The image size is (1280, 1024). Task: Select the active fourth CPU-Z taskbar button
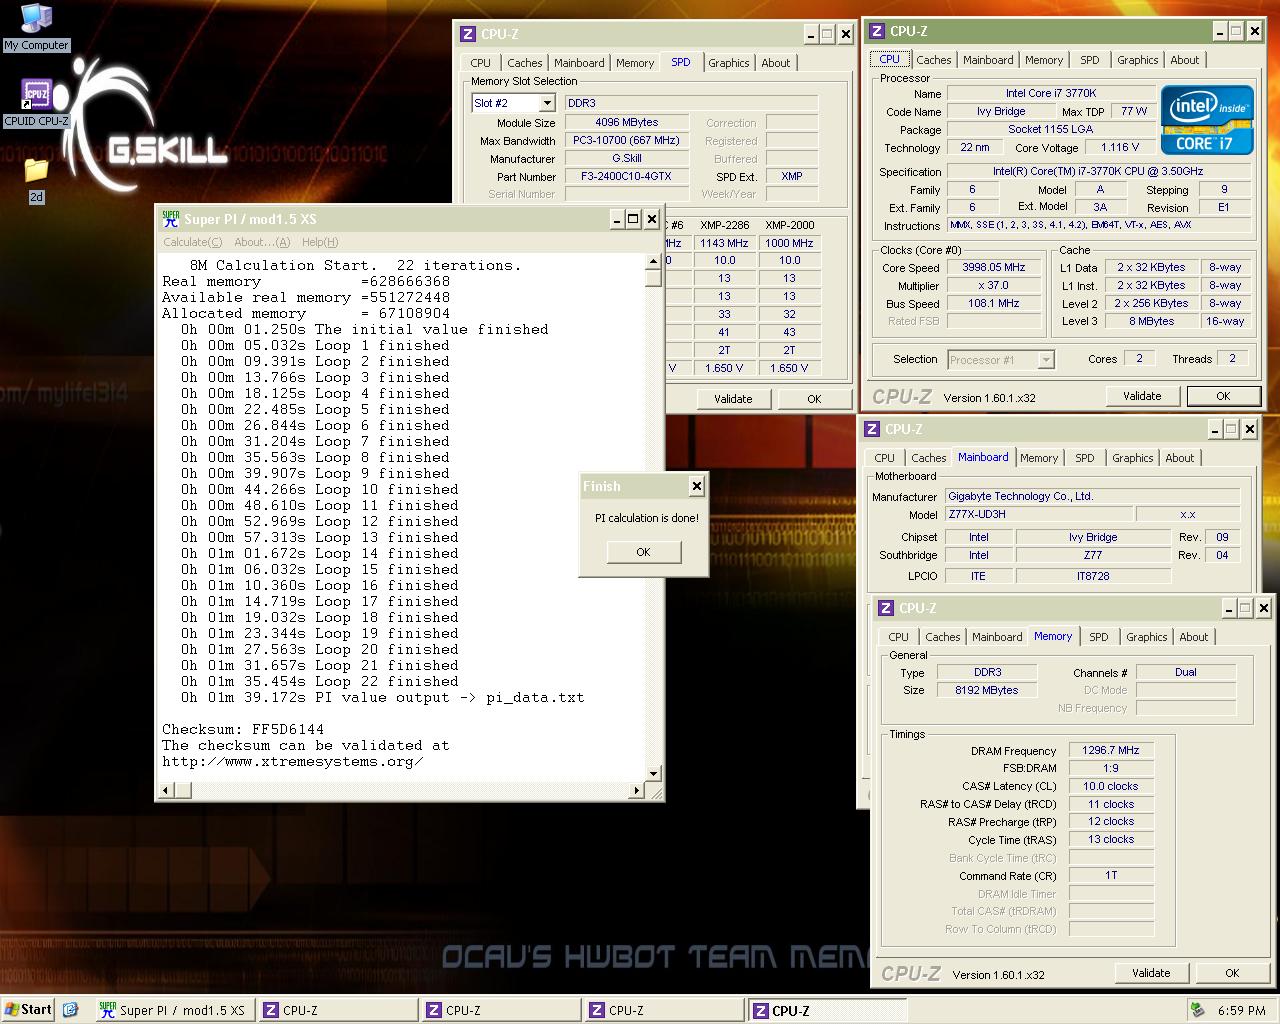(827, 1010)
